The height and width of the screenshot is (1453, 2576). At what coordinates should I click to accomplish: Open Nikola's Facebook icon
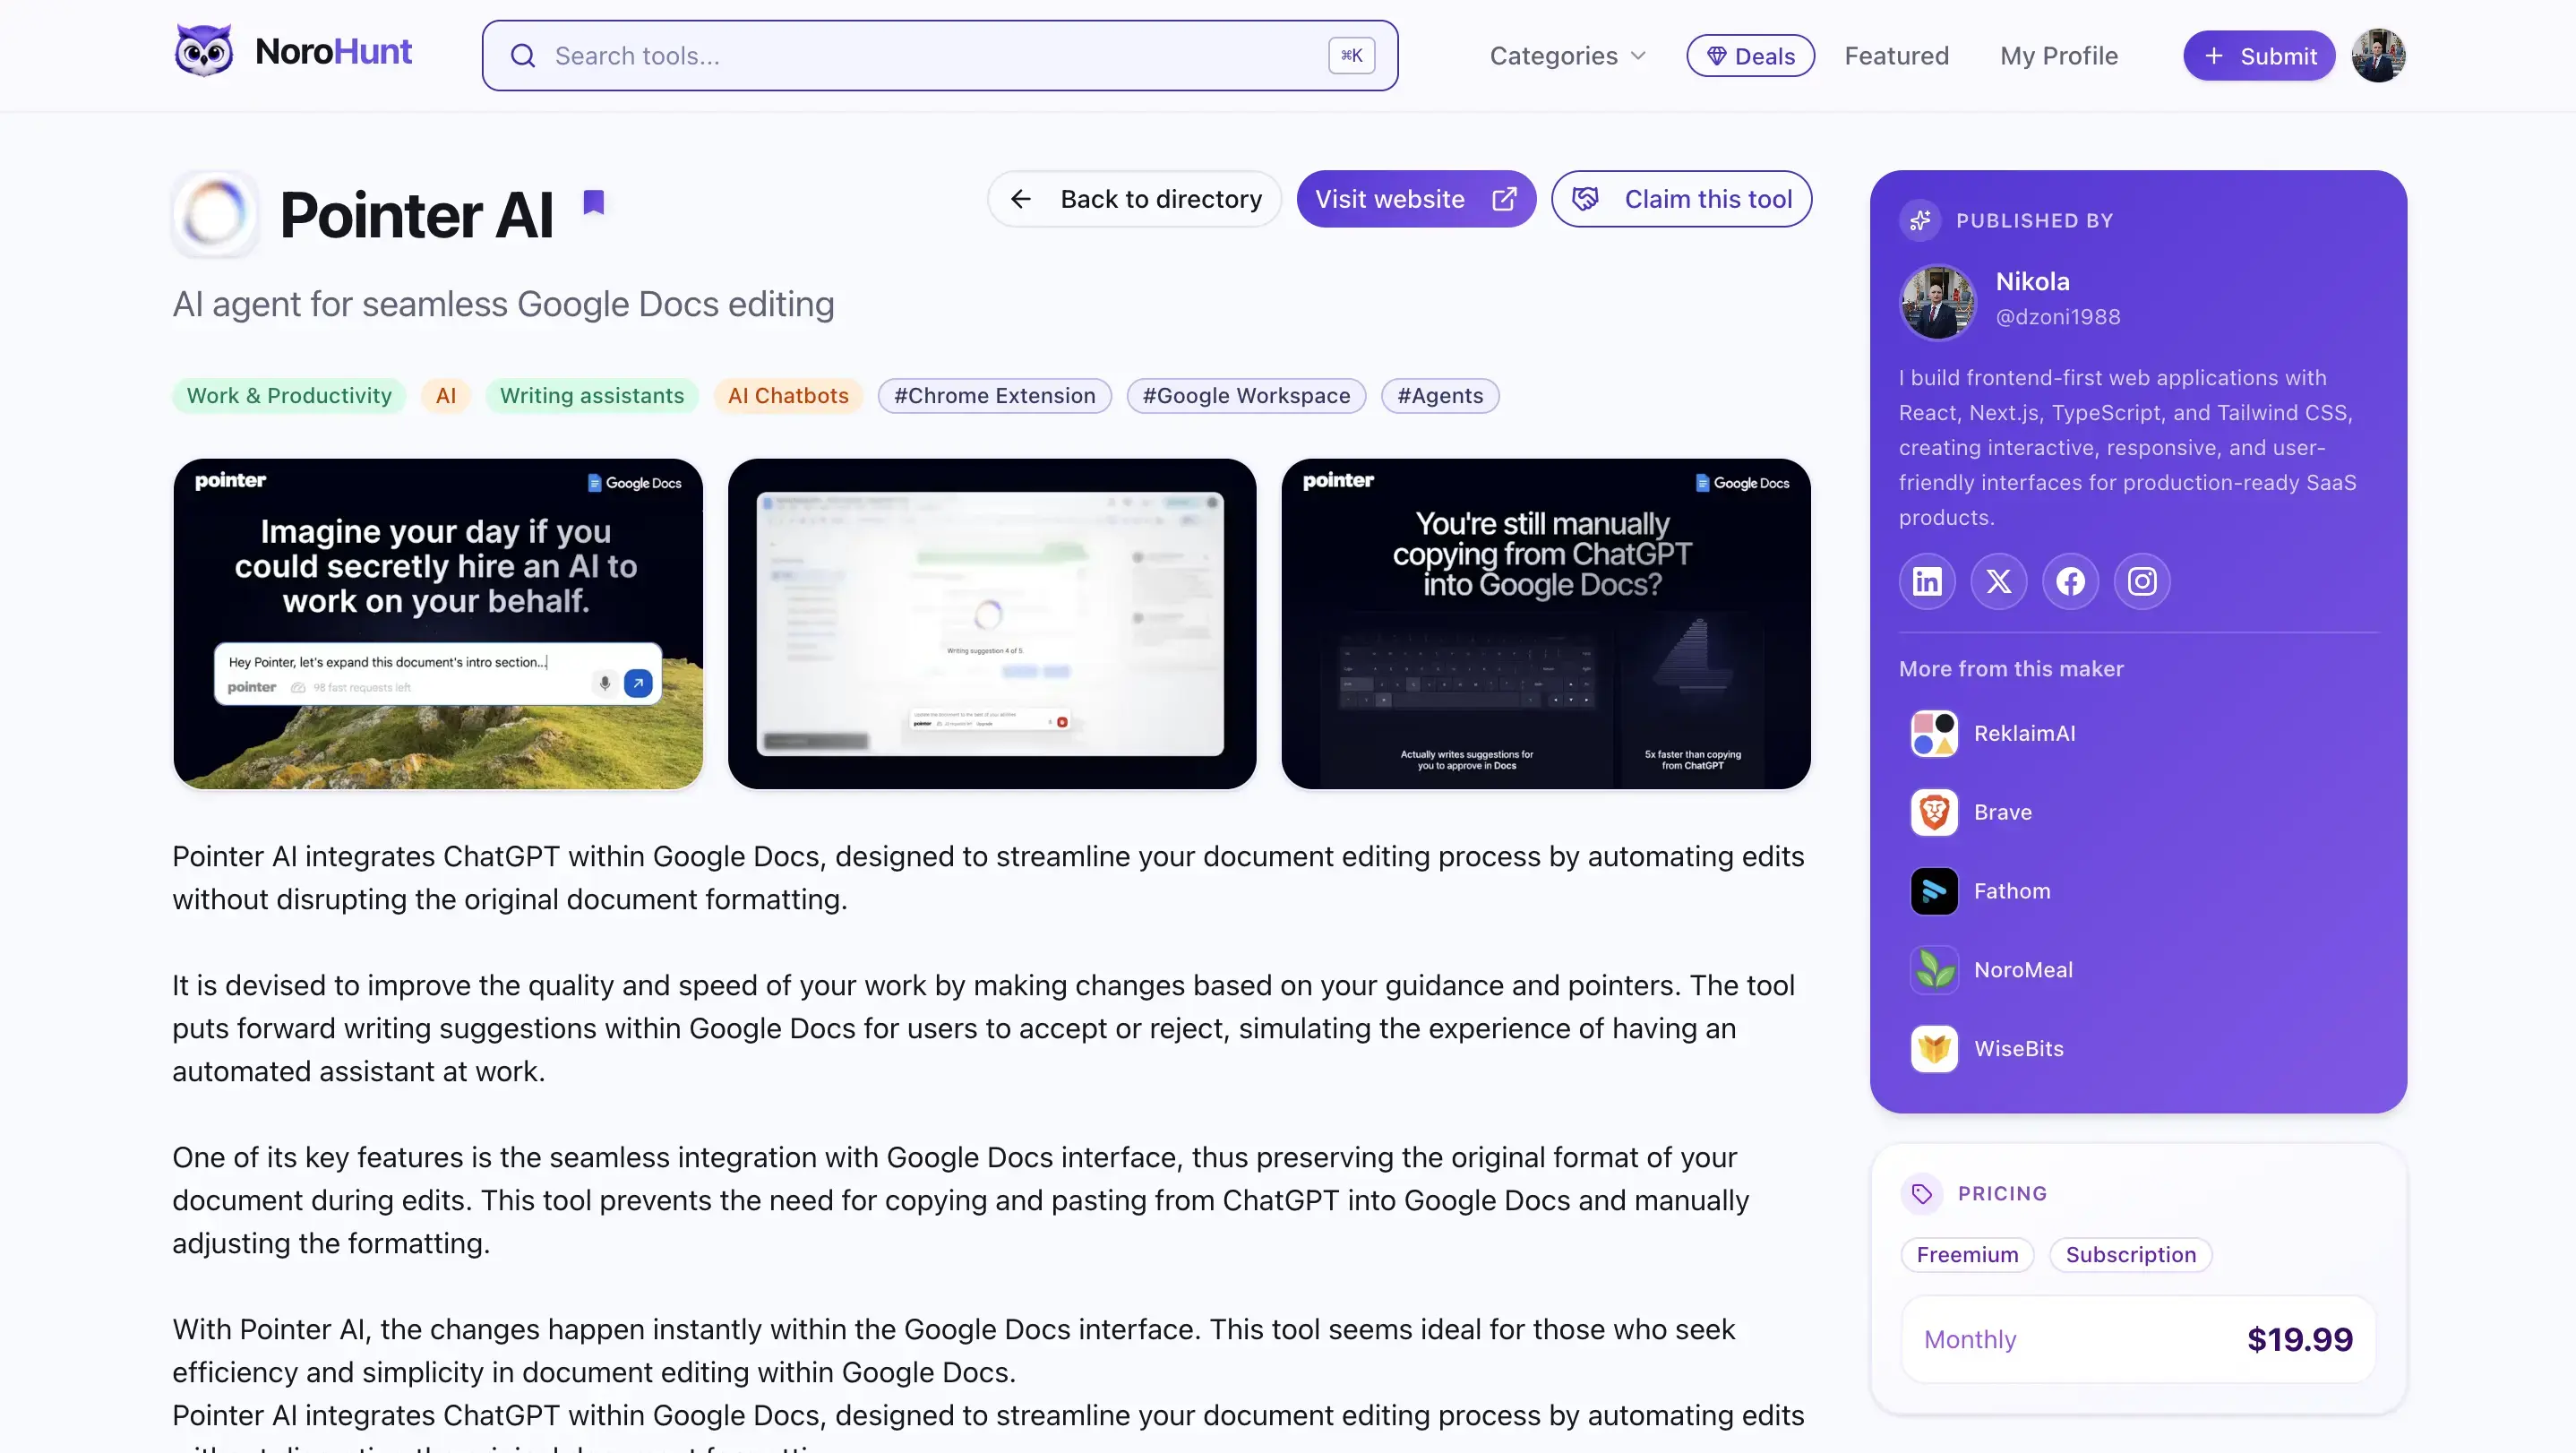point(2070,581)
